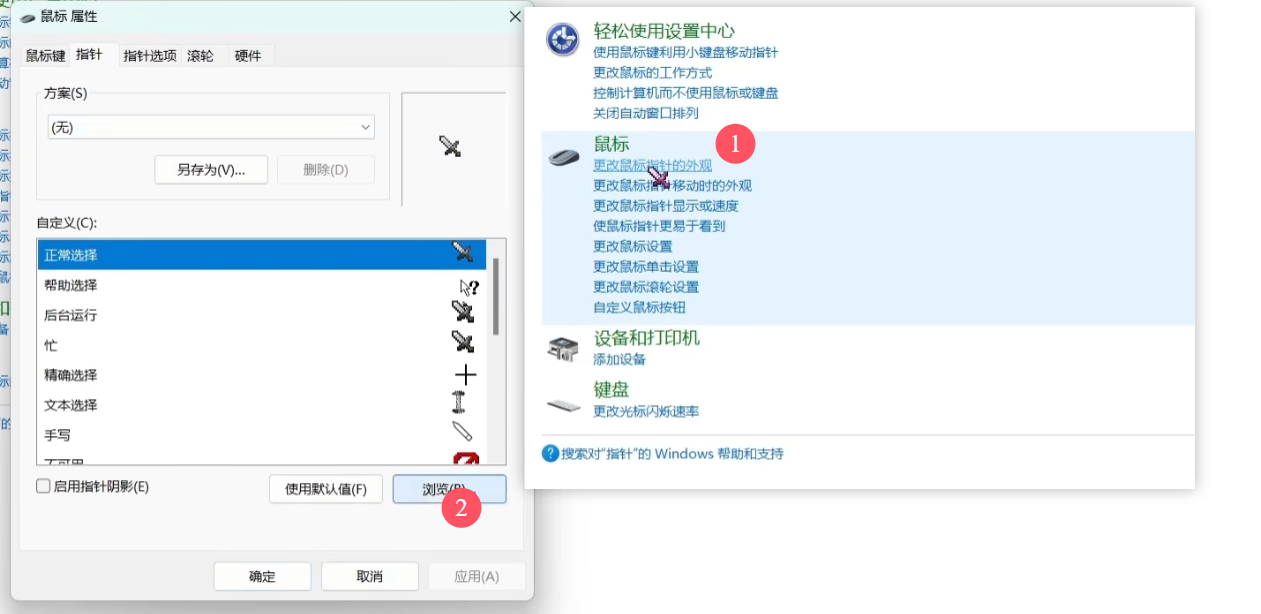The height and width of the screenshot is (614, 1261).
Task: Click the Text Select (文本选择) I-beam cursor icon
Action: 459,402
